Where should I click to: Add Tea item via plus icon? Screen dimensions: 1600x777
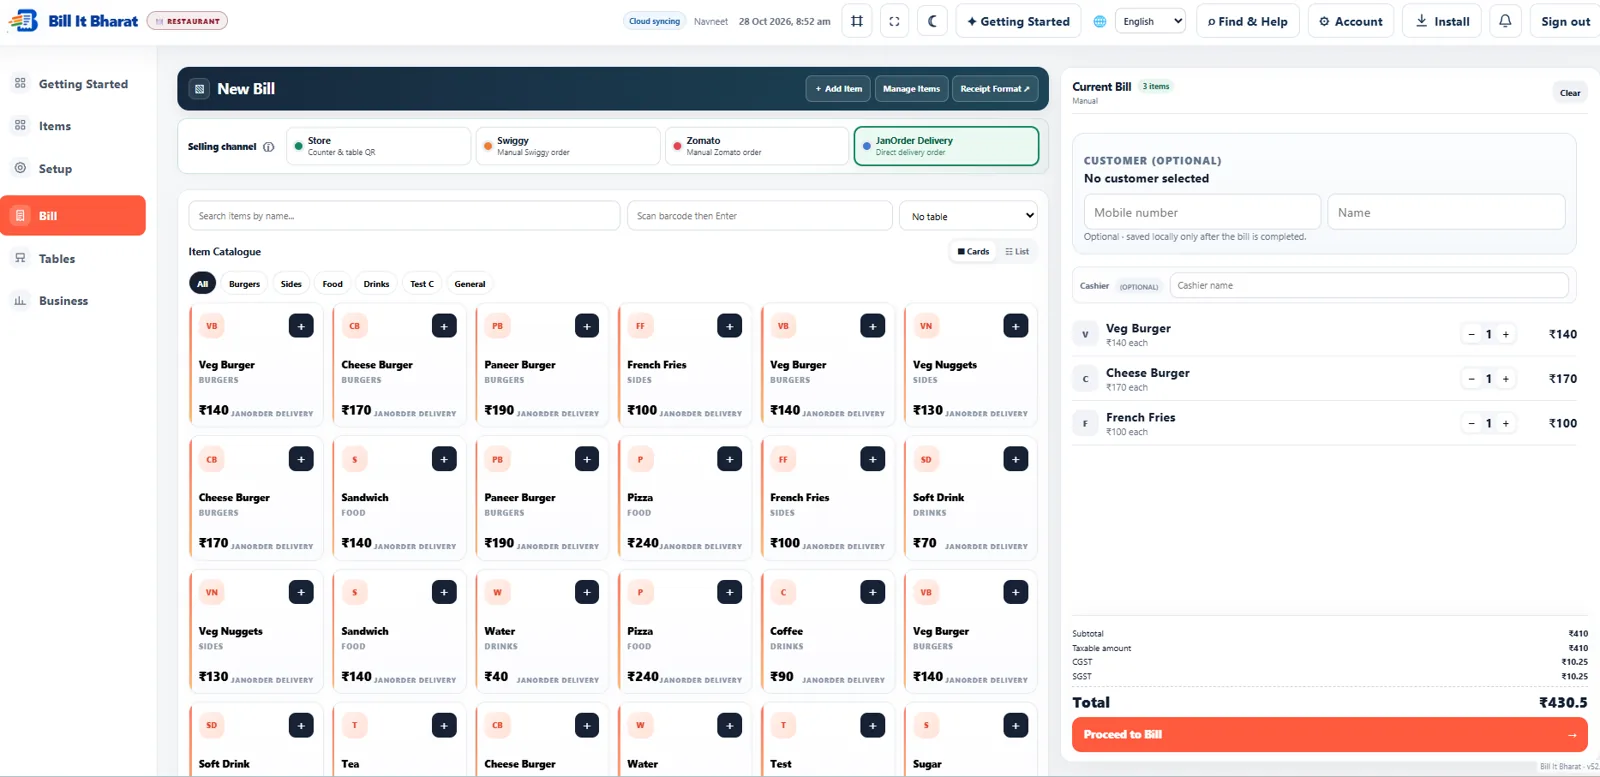click(x=444, y=725)
